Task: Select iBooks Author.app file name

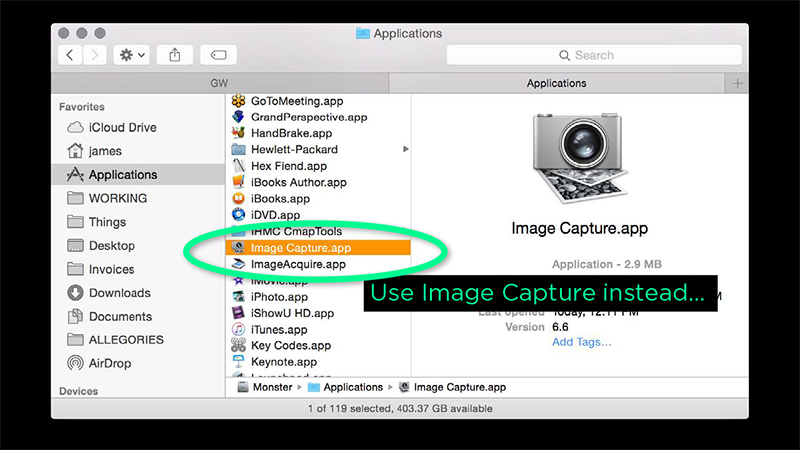Action: coord(298,182)
